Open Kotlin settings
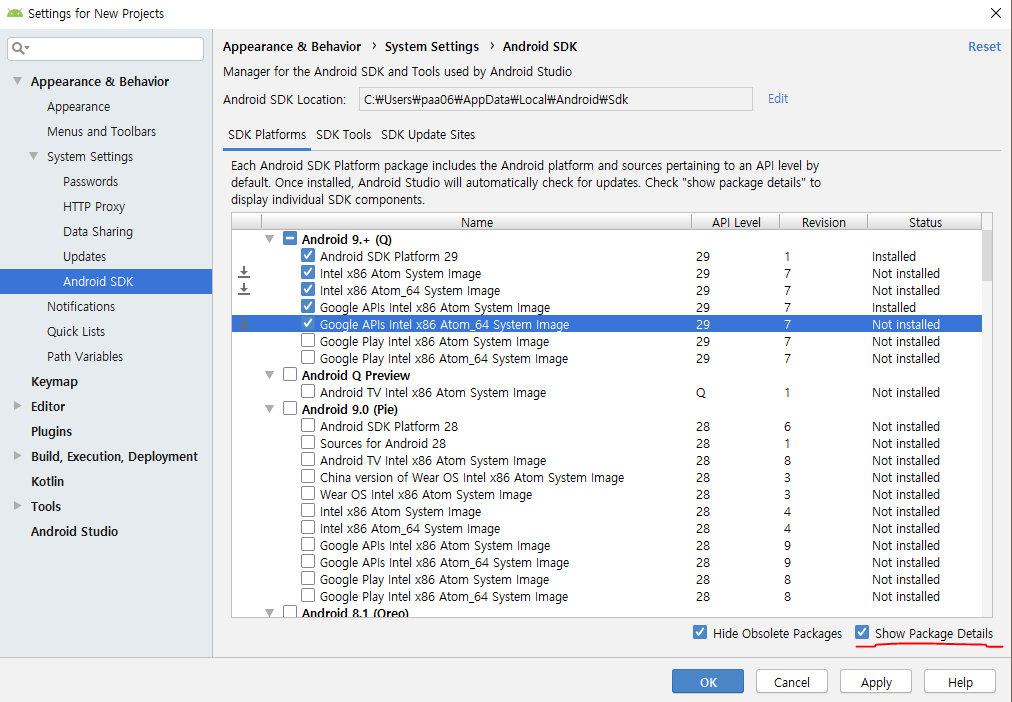 point(47,481)
